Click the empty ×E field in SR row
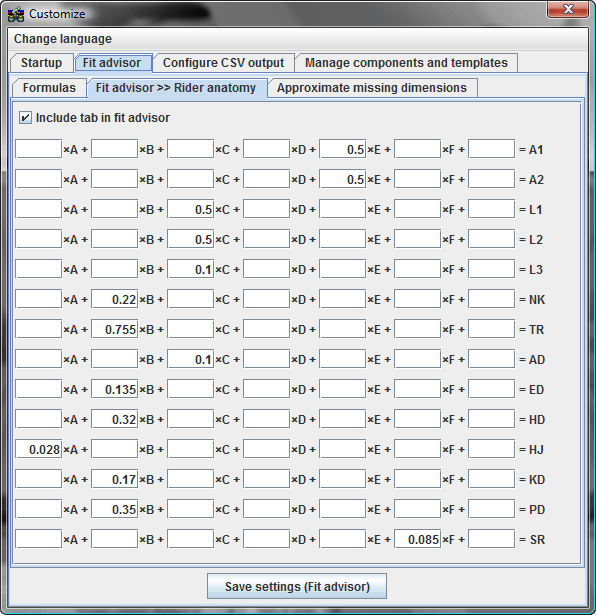Screen dimensions: 596x615 click(x=342, y=539)
